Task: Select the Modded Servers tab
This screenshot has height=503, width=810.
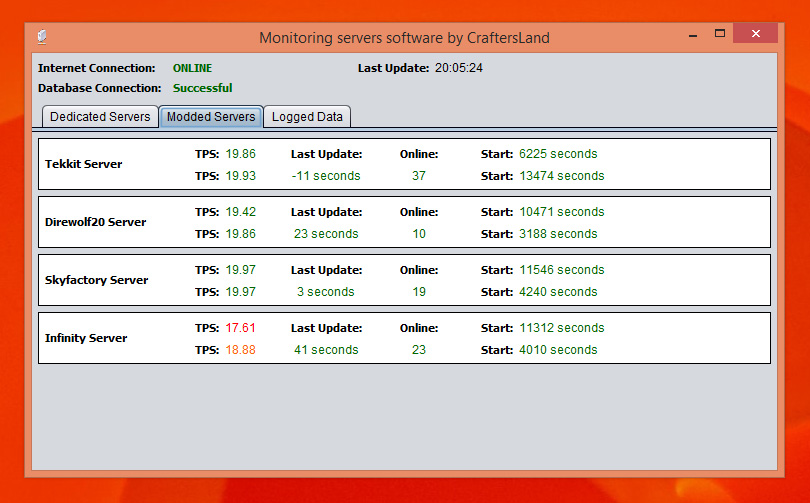Action: pos(211,117)
